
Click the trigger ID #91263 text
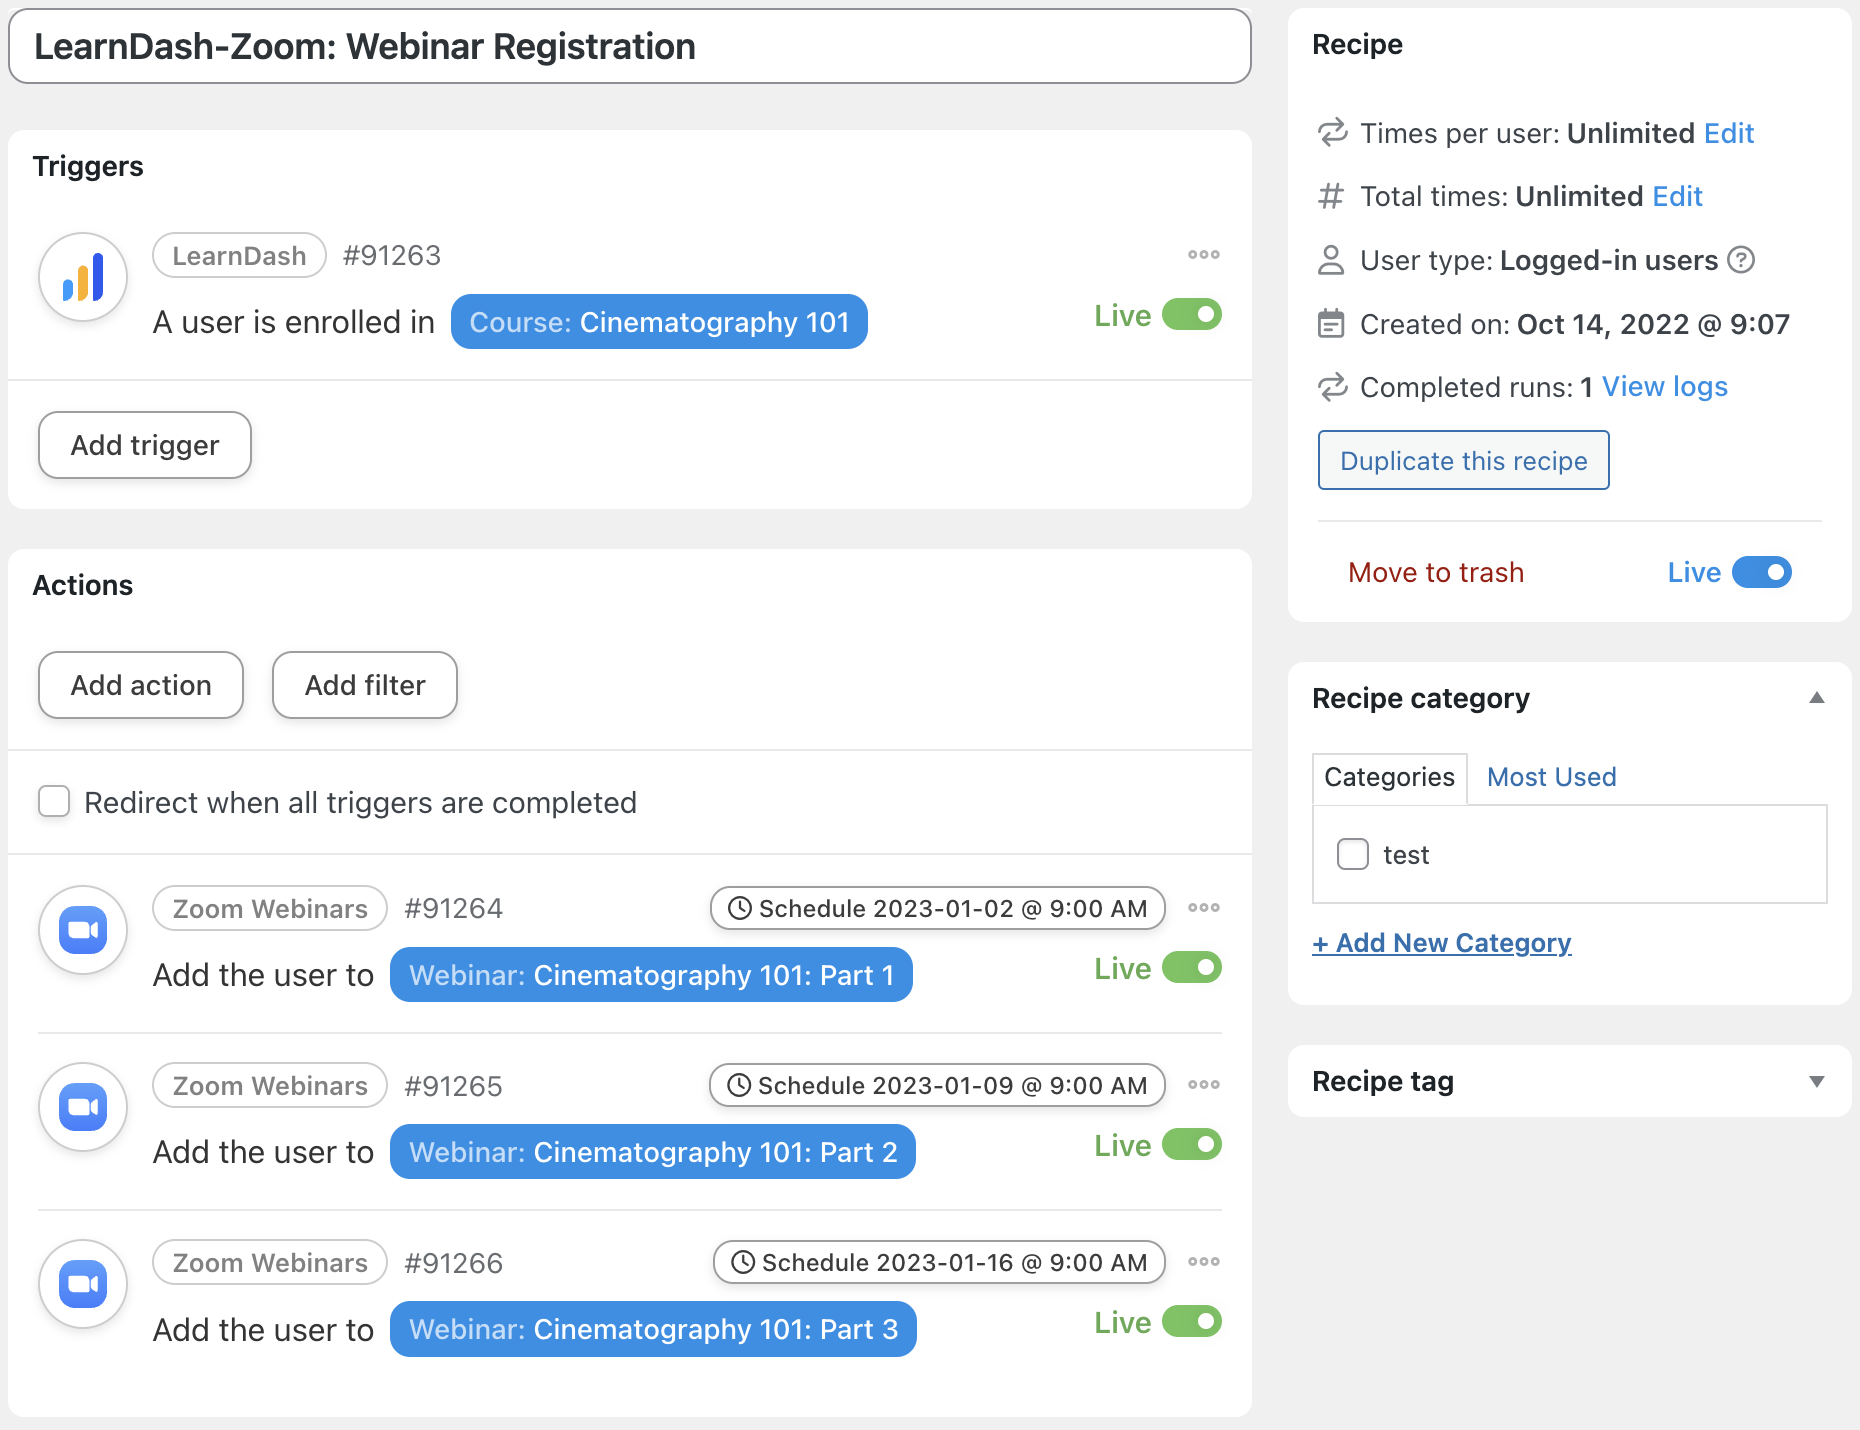coord(392,255)
